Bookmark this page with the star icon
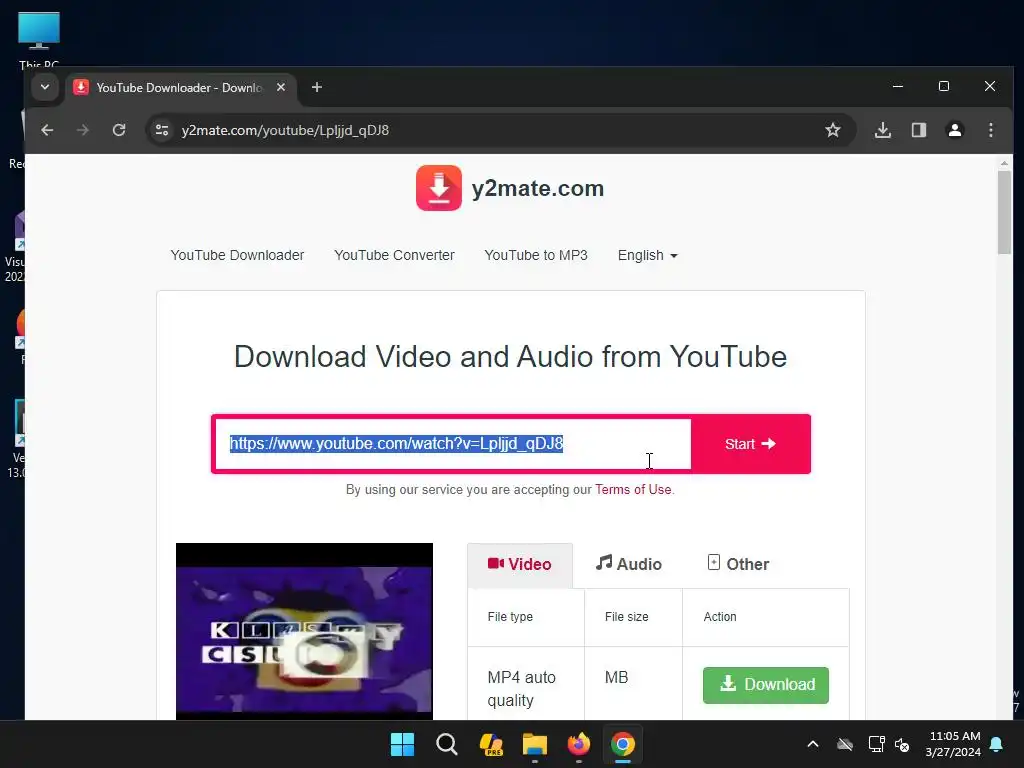 click(833, 130)
